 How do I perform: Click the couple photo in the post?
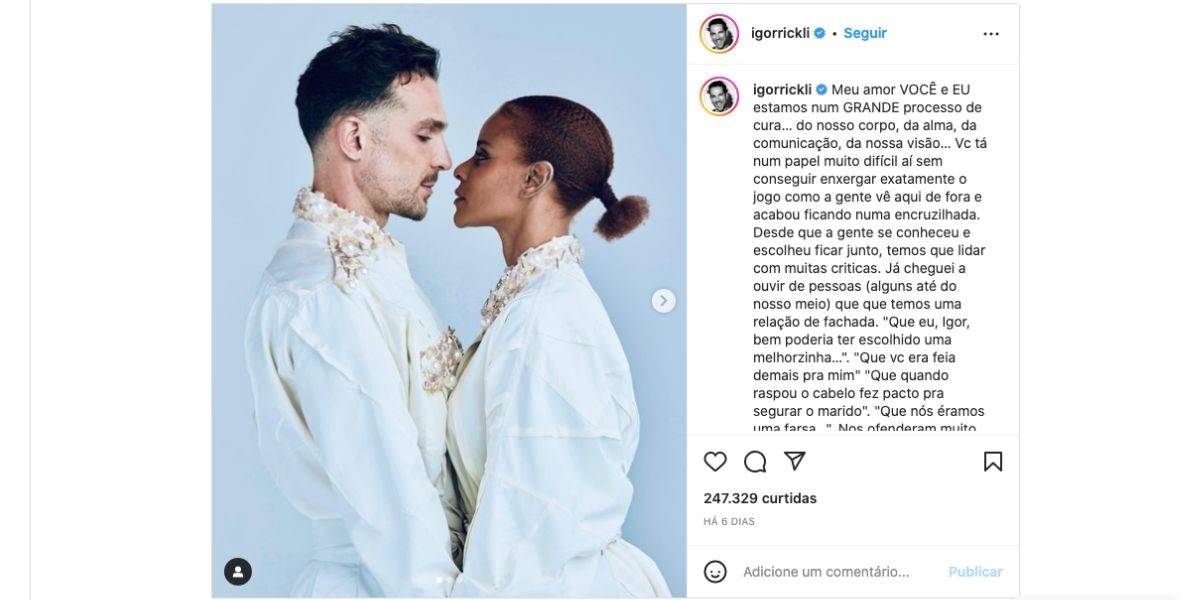tap(449, 300)
